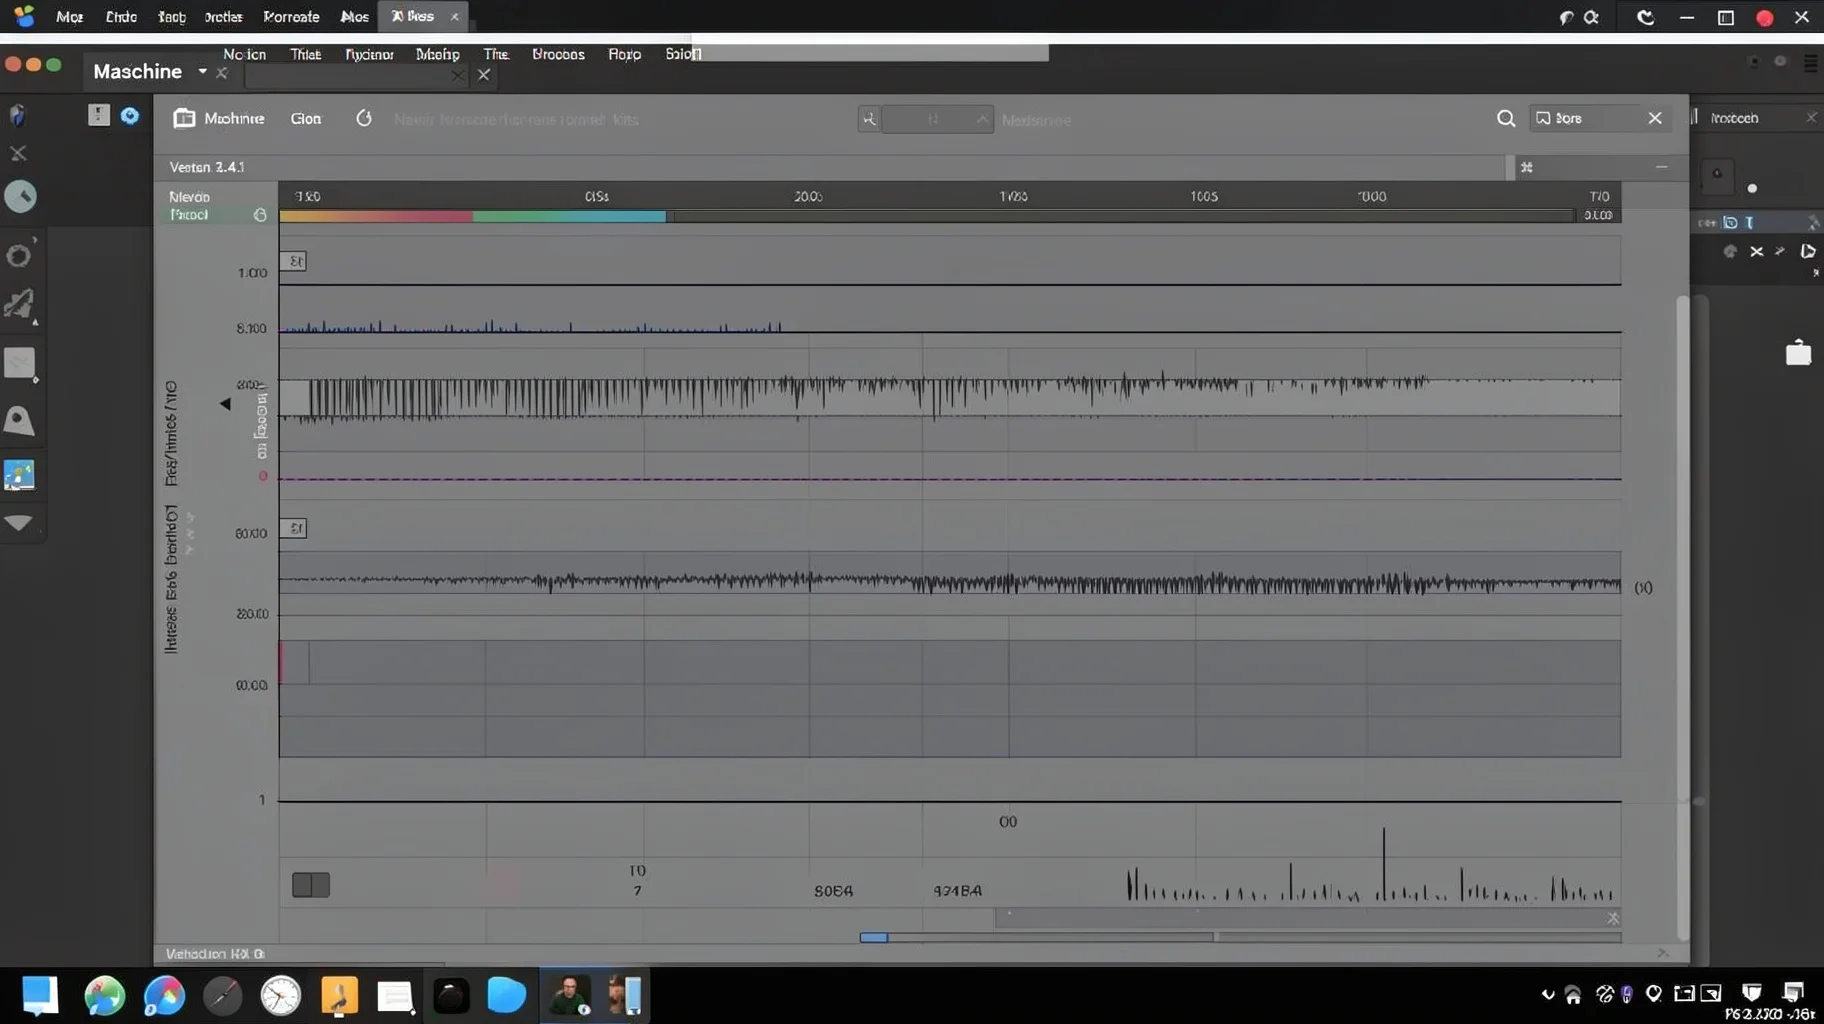This screenshot has height=1024, width=1824.
Task: Click the dark square control in right panel
Action: (x=1717, y=175)
